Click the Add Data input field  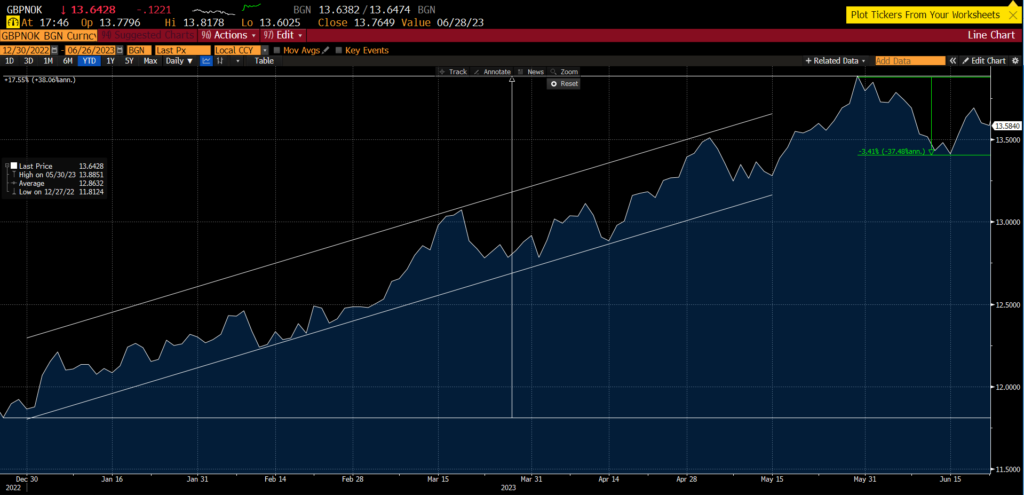pyautogui.click(x=910, y=61)
